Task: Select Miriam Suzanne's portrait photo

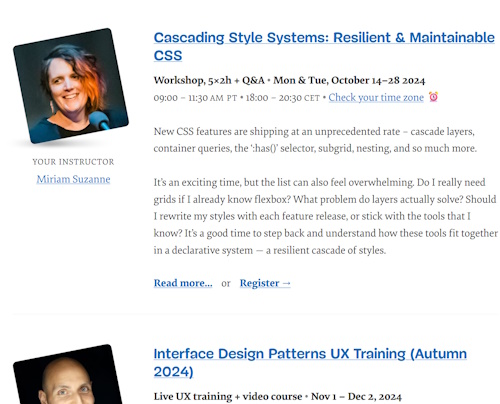Action: point(71,86)
